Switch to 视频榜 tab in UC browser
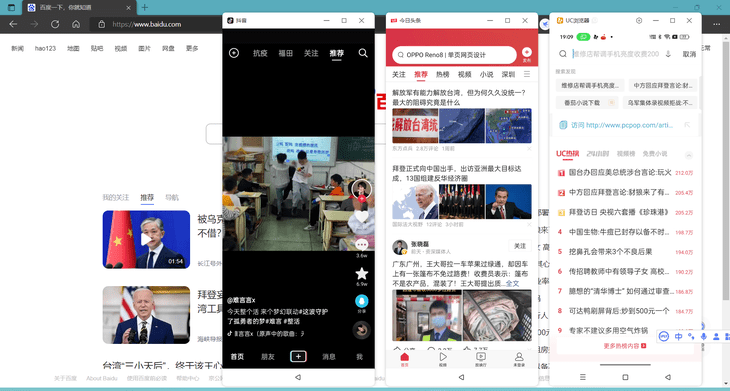 coord(626,154)
